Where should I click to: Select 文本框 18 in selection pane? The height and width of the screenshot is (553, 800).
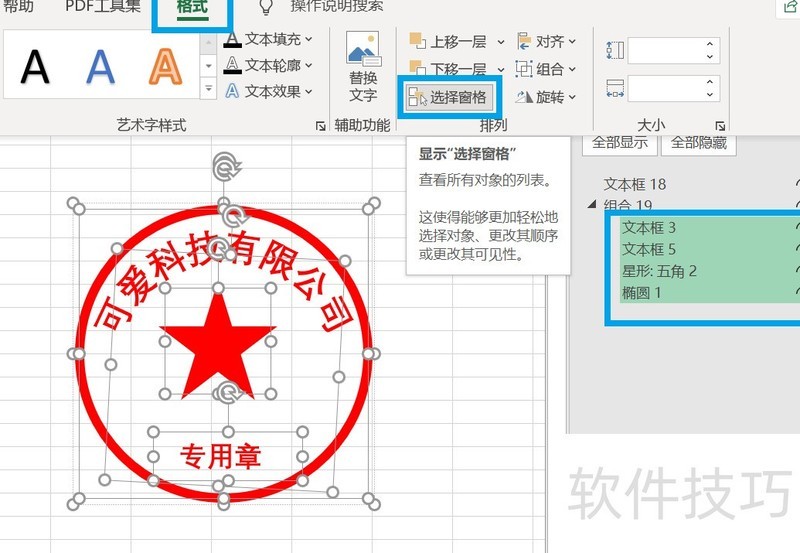click(635, 184)
